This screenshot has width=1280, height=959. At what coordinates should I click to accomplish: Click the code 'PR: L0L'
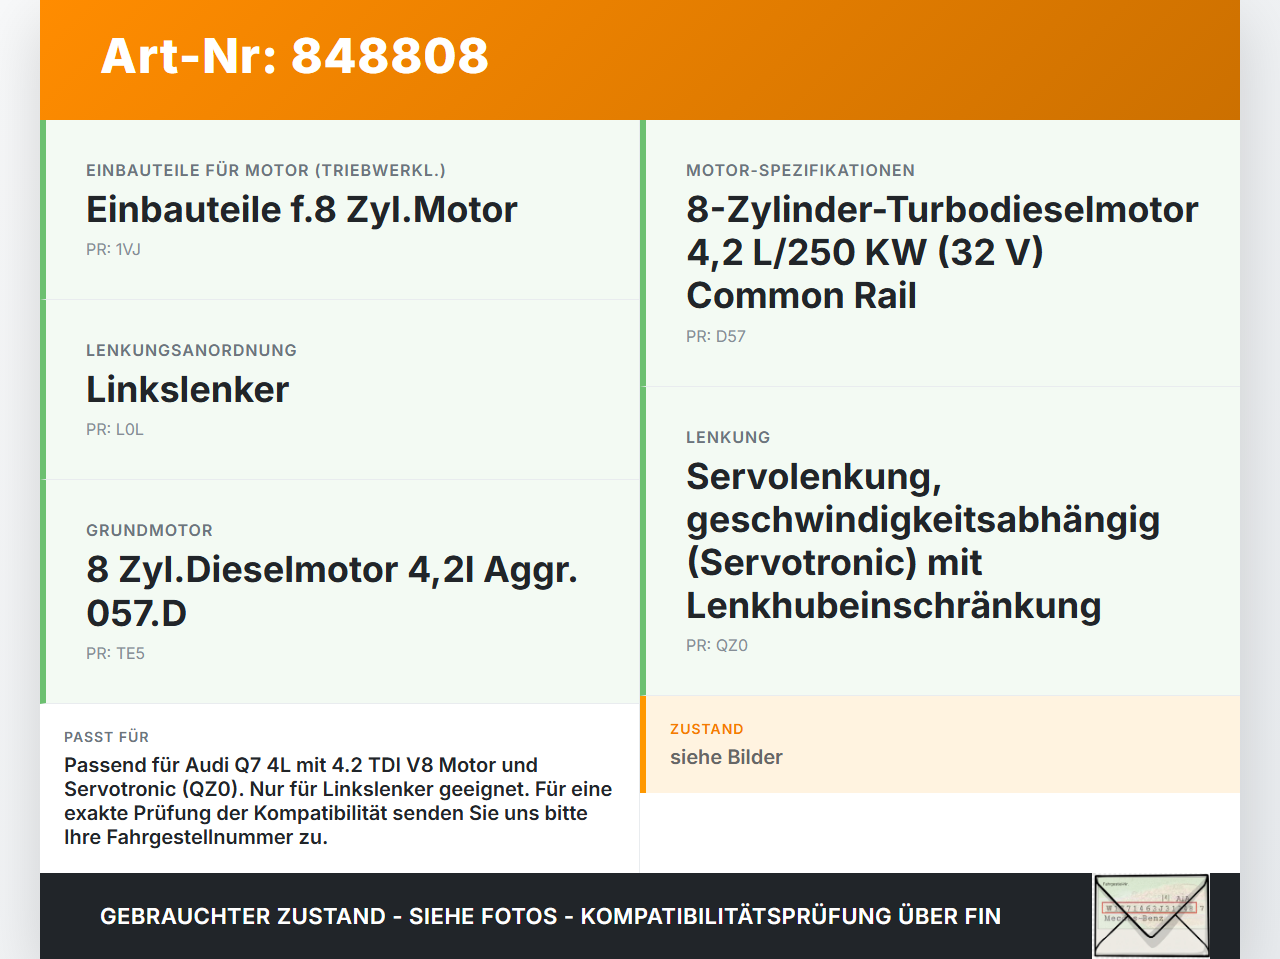115,429
